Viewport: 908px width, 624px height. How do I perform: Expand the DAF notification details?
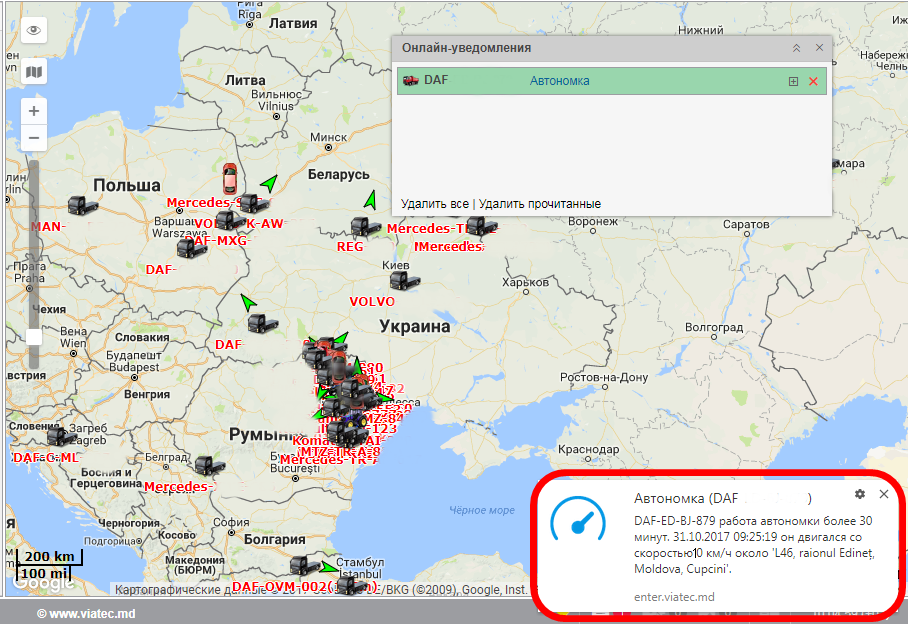(x=794, y=81)
